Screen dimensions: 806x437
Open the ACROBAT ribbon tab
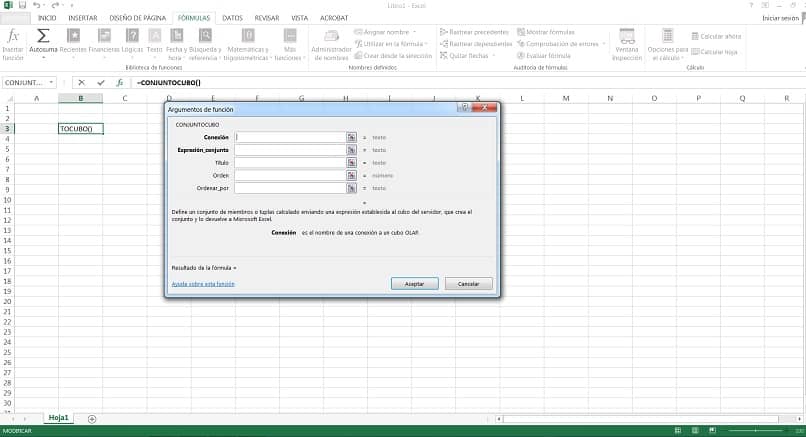coord(334,18)
